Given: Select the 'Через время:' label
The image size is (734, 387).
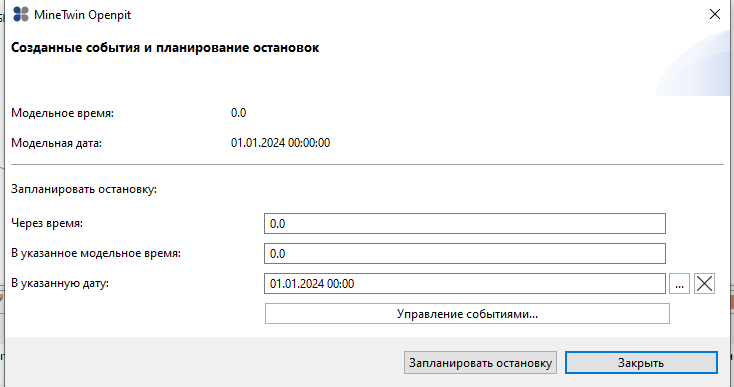Looking at the screenshot, I should click(47, 223).
